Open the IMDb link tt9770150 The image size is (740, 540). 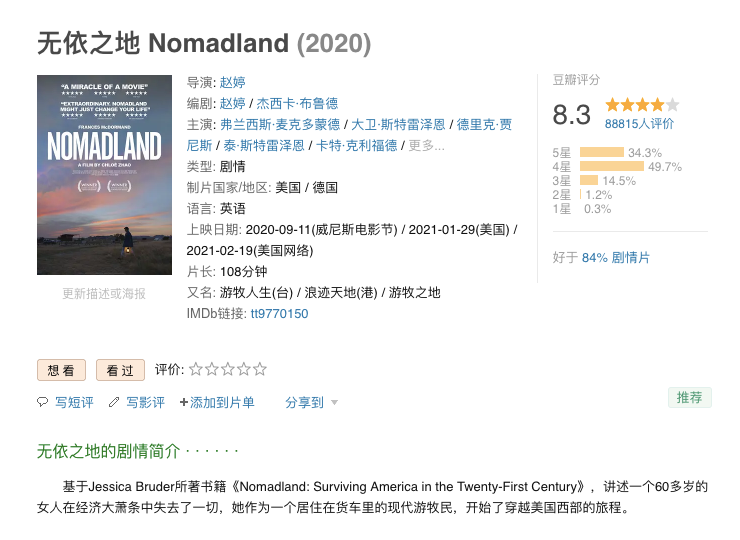(279, 314)
